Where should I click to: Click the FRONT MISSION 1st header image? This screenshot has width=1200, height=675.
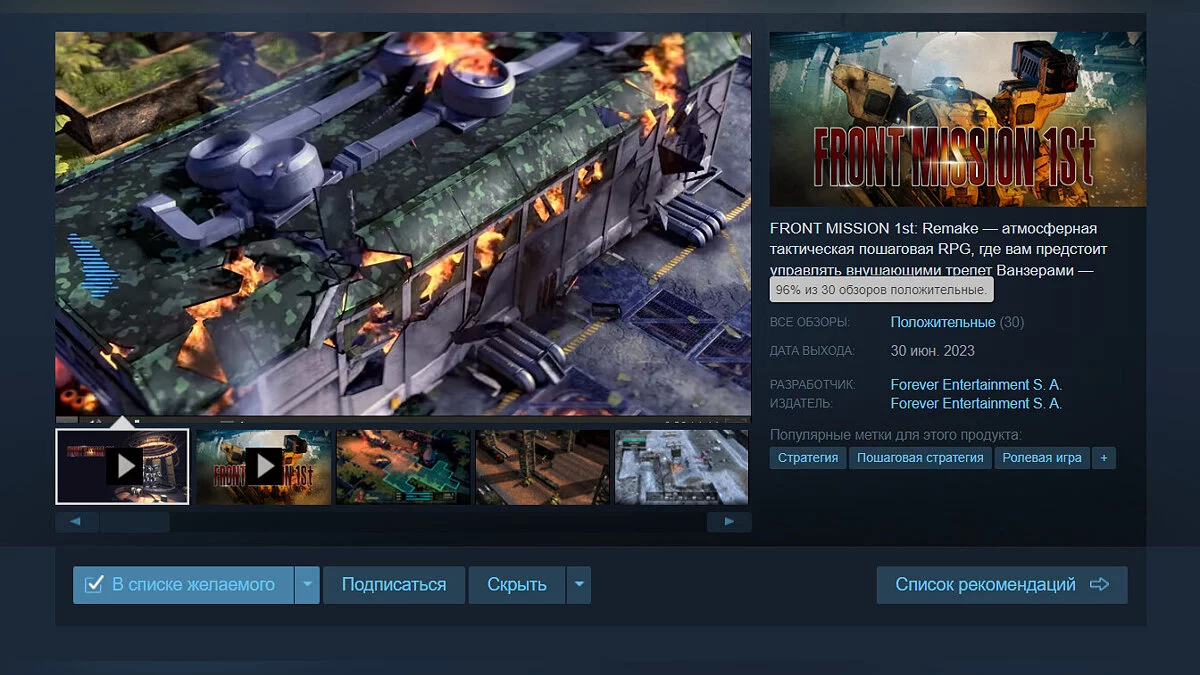point(957,119)
